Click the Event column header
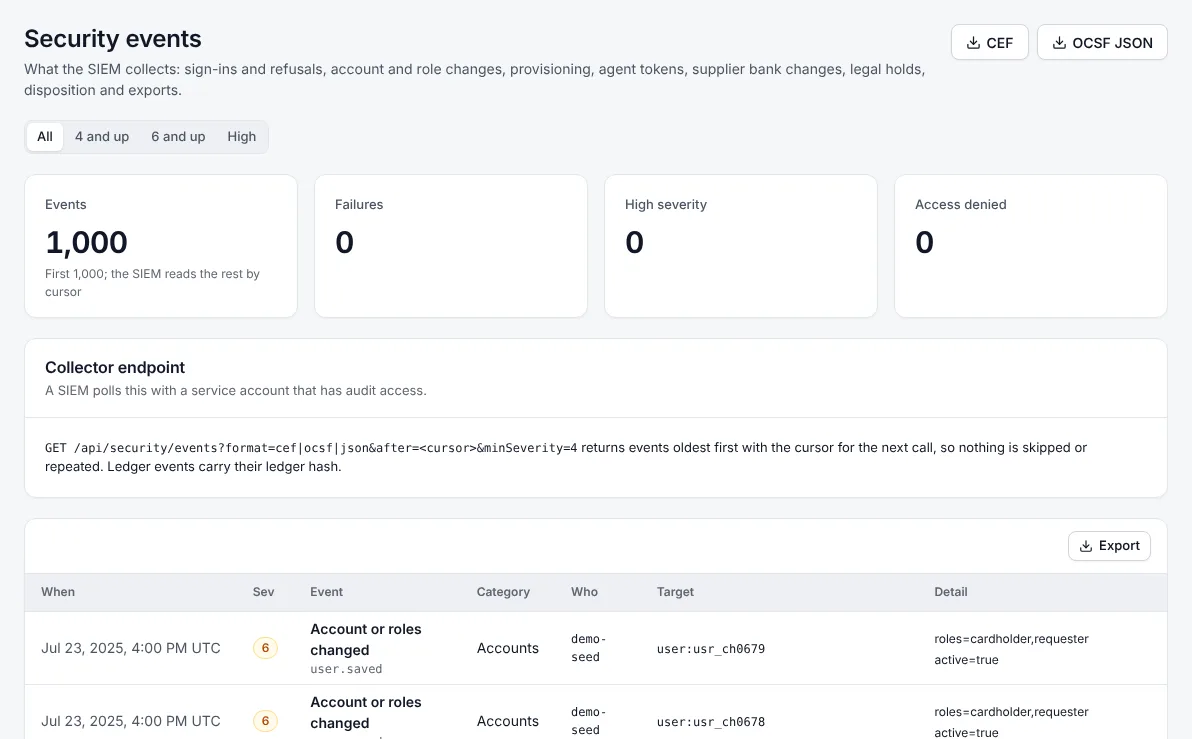This screenshot has width=1192, height=739. point(326,592)
